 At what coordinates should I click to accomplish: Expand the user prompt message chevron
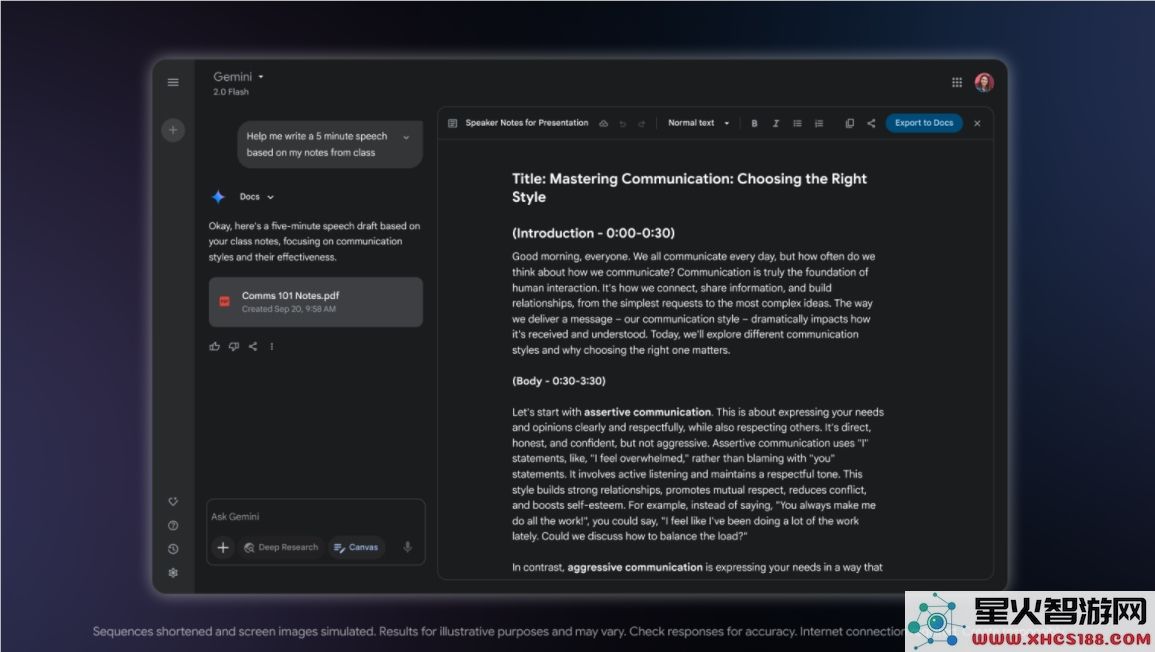[x=406, y=137]
